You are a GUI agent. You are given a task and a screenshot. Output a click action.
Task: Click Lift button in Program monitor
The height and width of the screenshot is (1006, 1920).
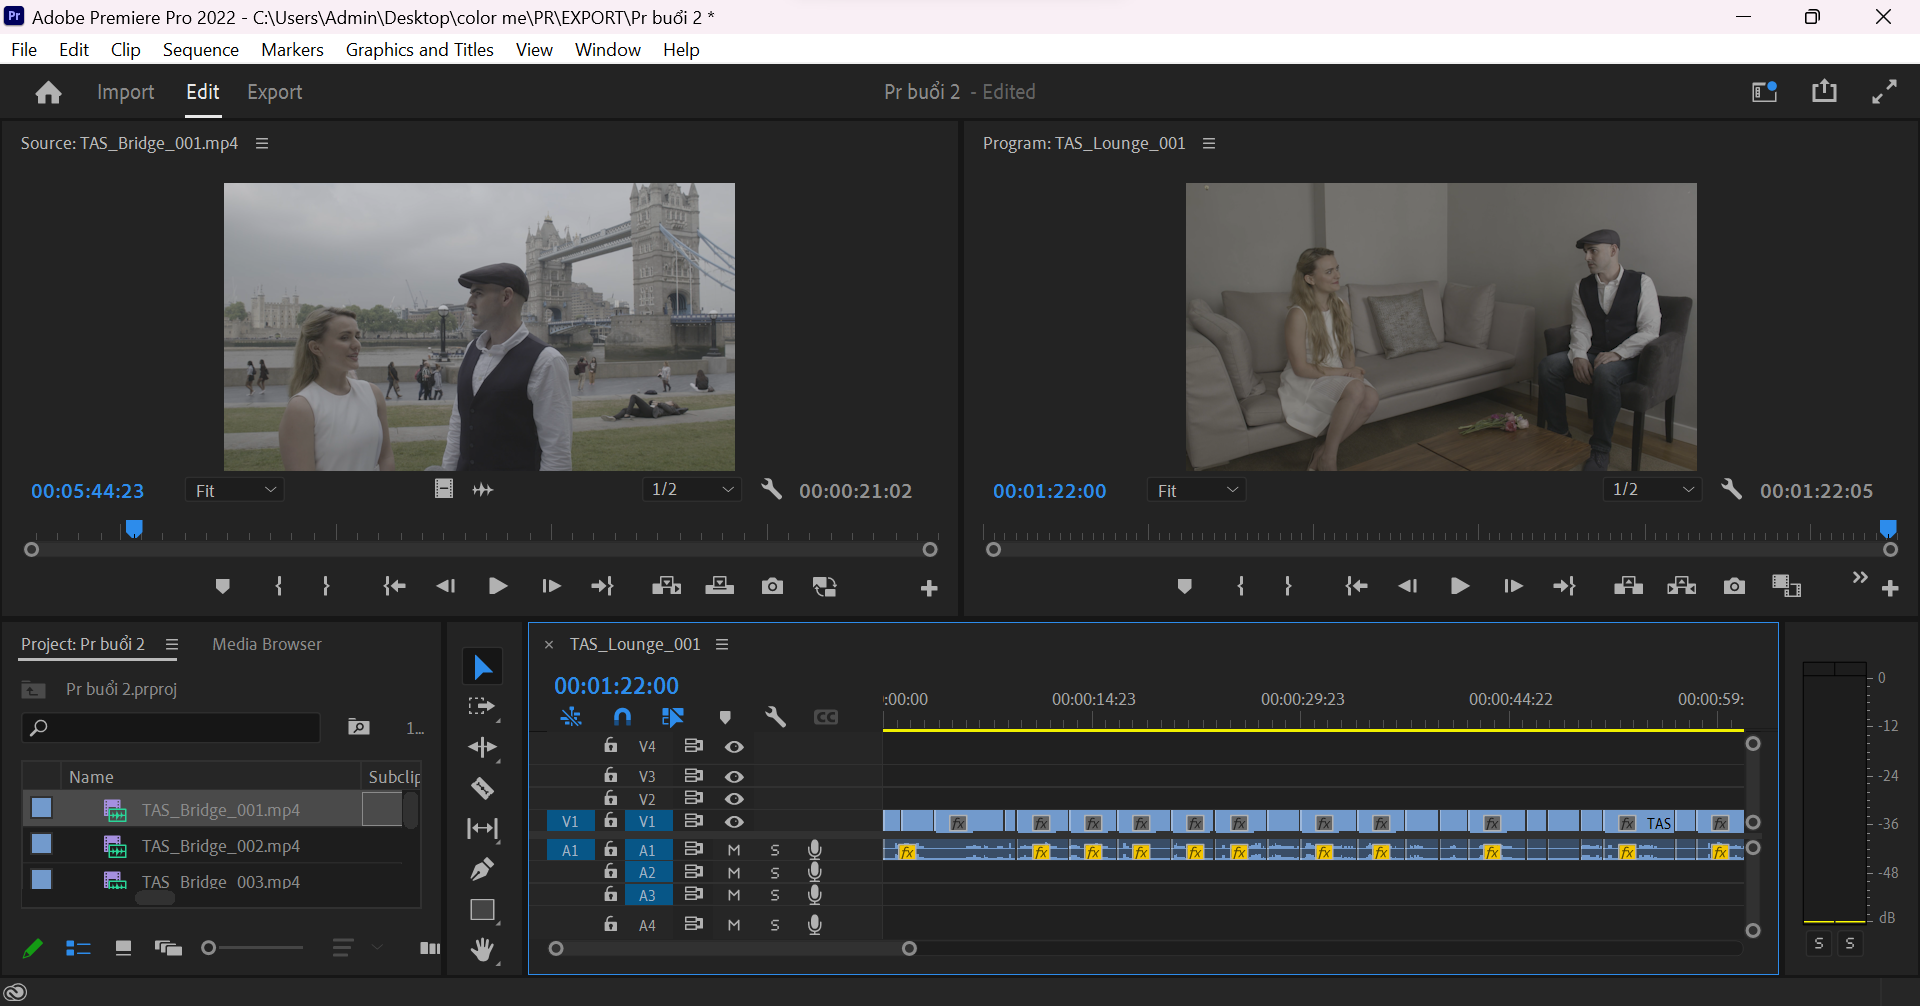click(x=1628, y=586)
